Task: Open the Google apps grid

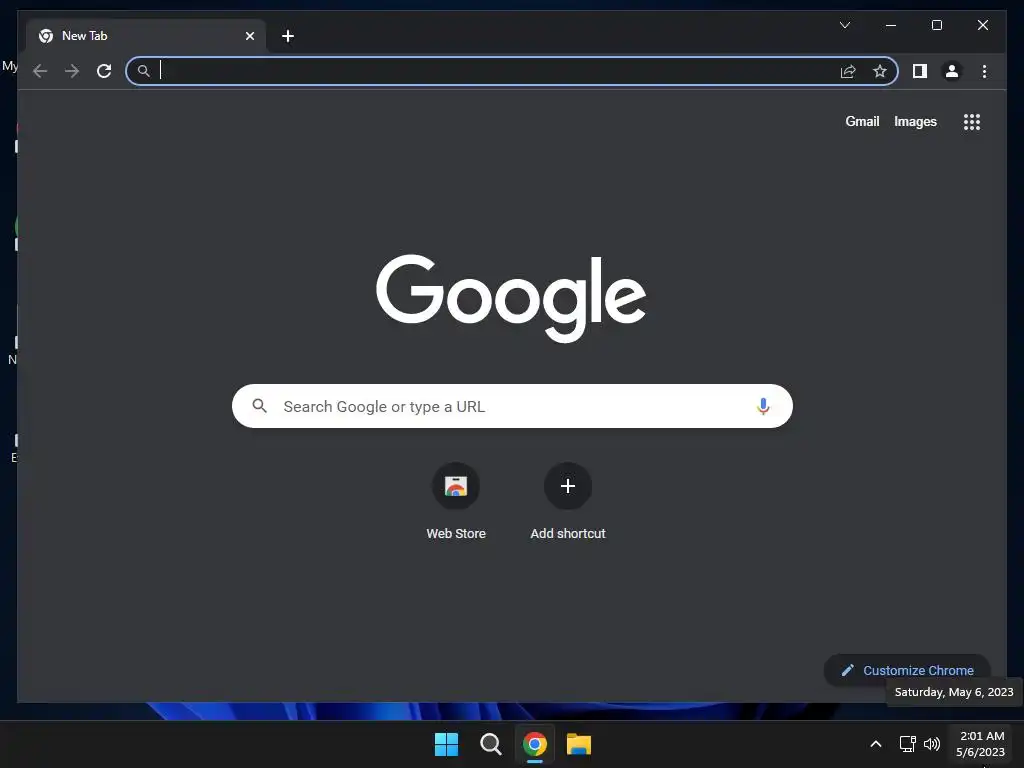Action: (x=972, y=122)
